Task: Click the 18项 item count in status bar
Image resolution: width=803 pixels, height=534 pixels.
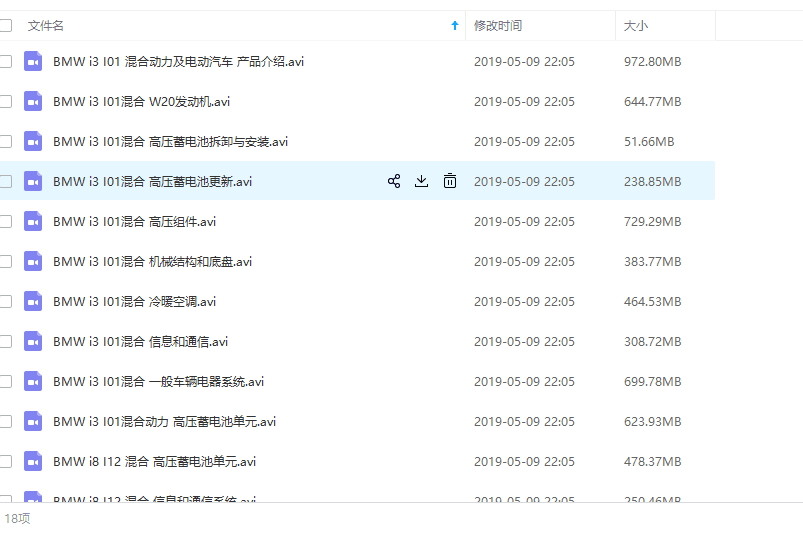Action: [x=17, y=519]
